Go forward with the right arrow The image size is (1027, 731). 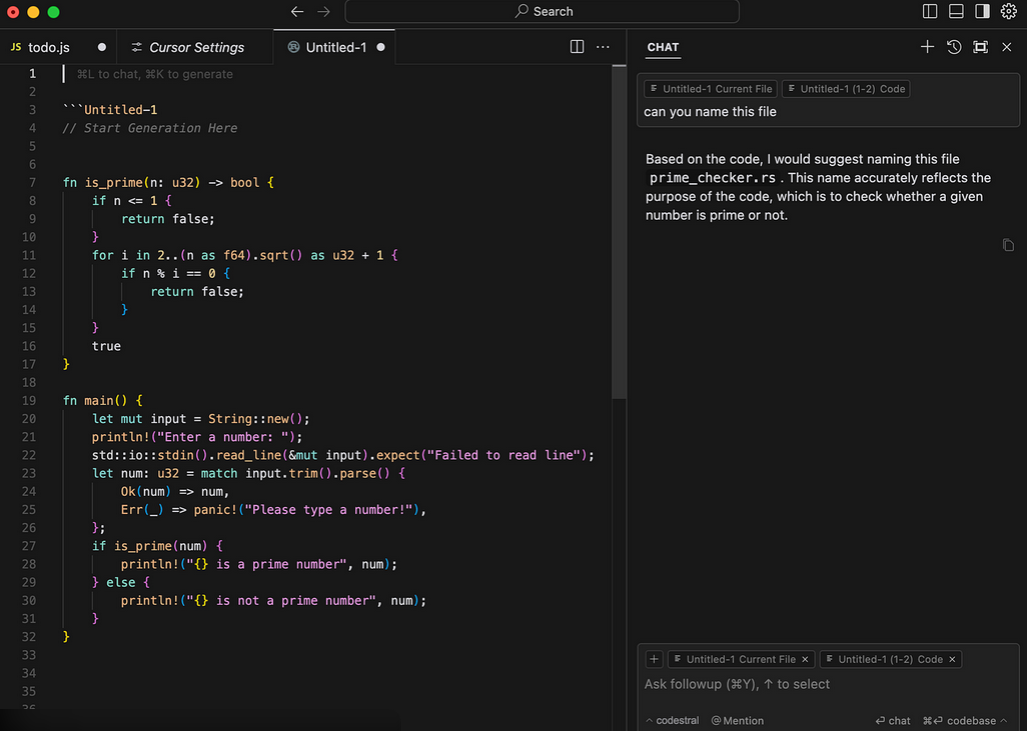coord(324,12)
